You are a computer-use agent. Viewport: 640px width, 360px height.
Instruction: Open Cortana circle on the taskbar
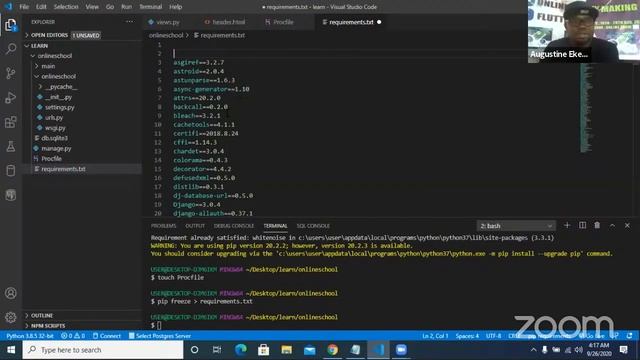click(195, 350)
